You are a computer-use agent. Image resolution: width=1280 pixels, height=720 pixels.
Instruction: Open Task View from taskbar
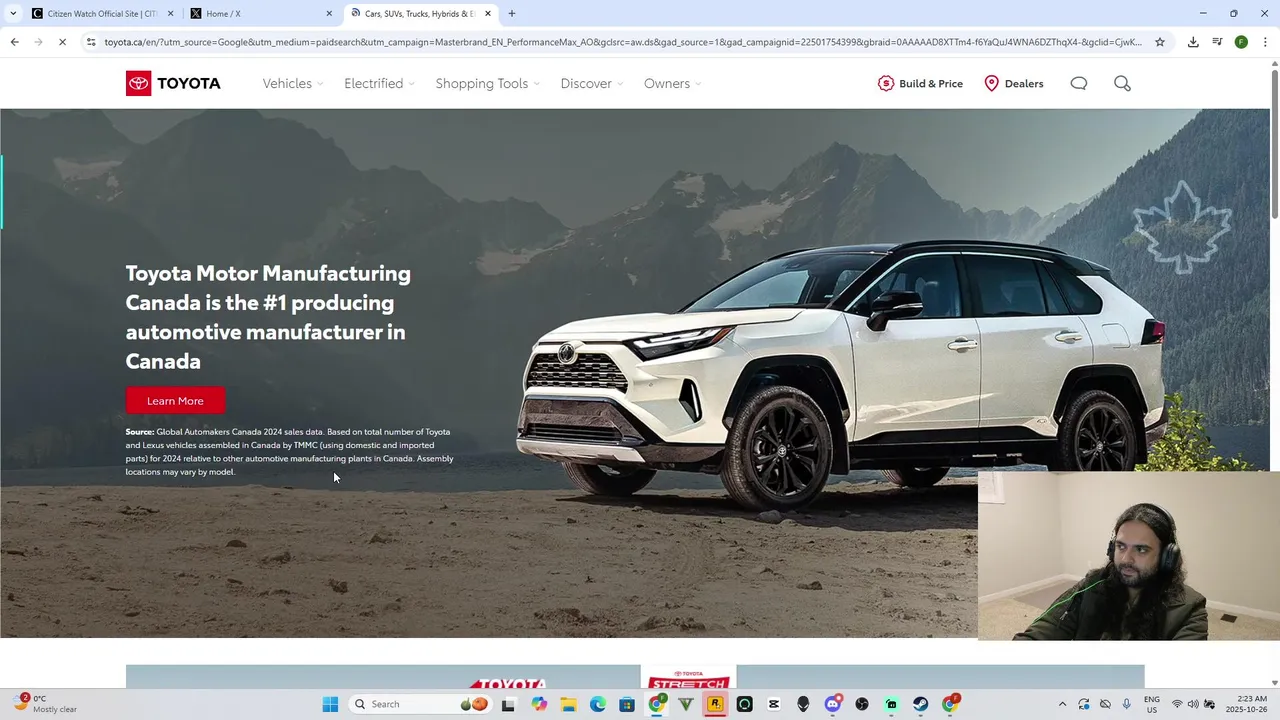(508, 704)
